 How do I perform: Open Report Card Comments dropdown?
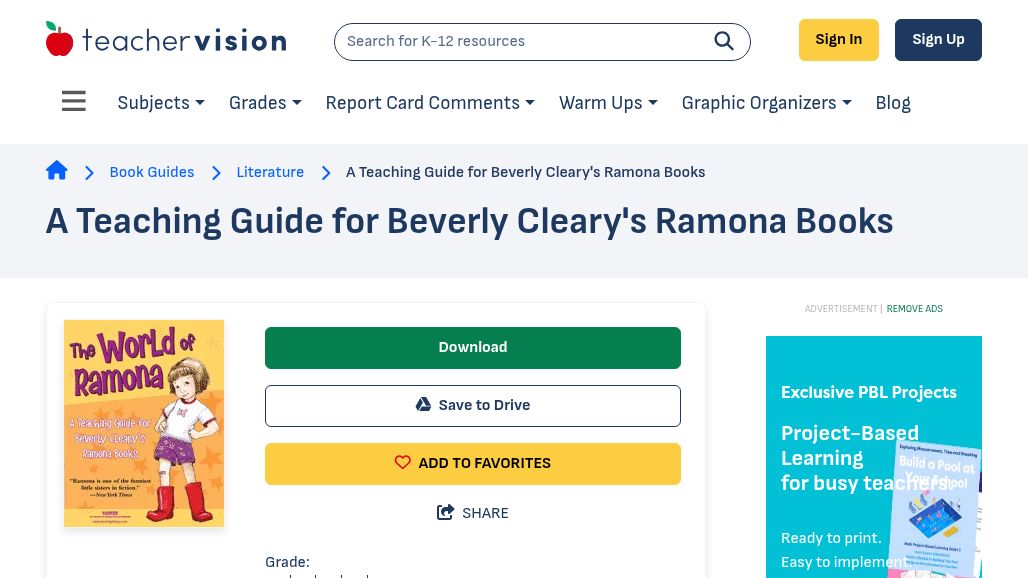pyautogui.click(x=430, y=103)
